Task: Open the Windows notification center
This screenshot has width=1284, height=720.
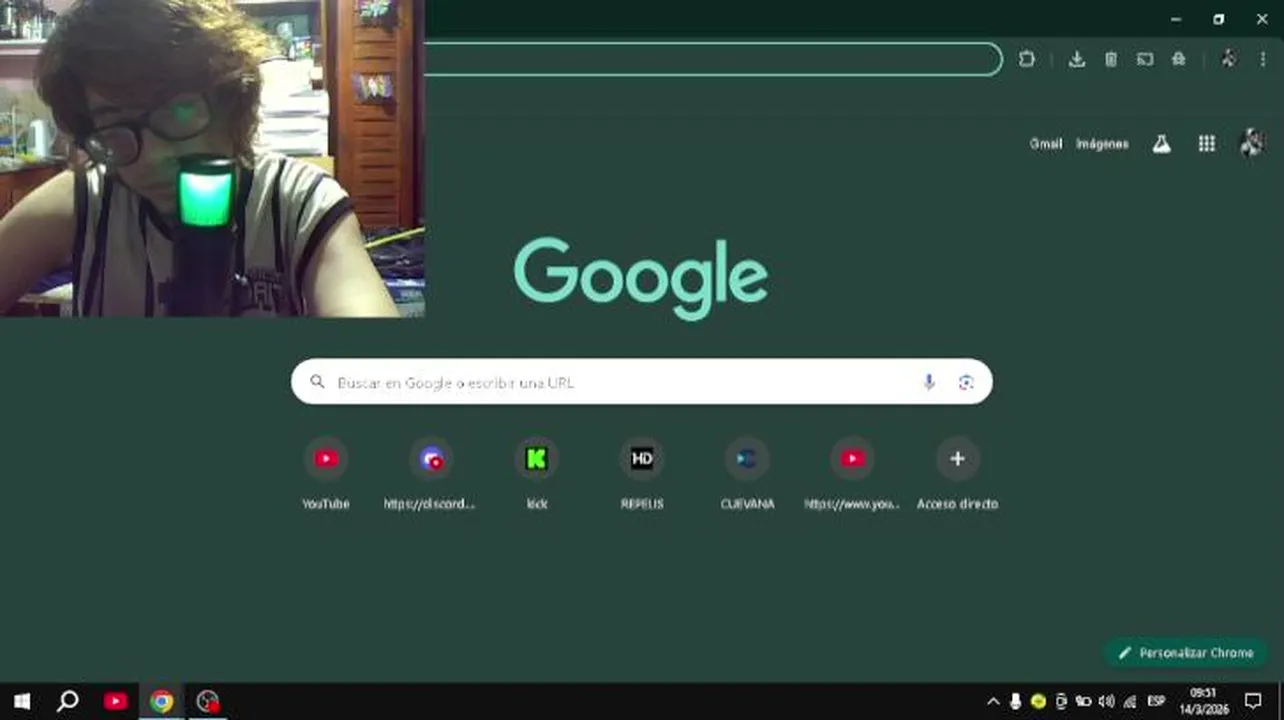Action: [x=1253, y=701]
